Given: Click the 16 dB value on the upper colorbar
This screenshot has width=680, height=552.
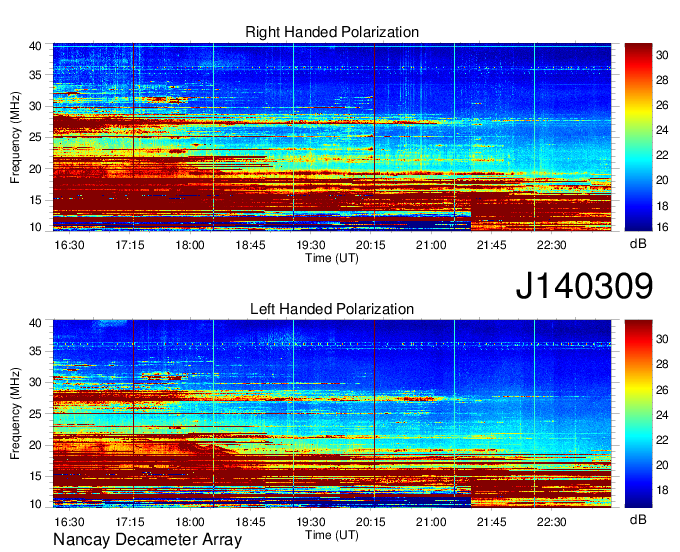Looking at the screenshot, I should coord(662,226).
